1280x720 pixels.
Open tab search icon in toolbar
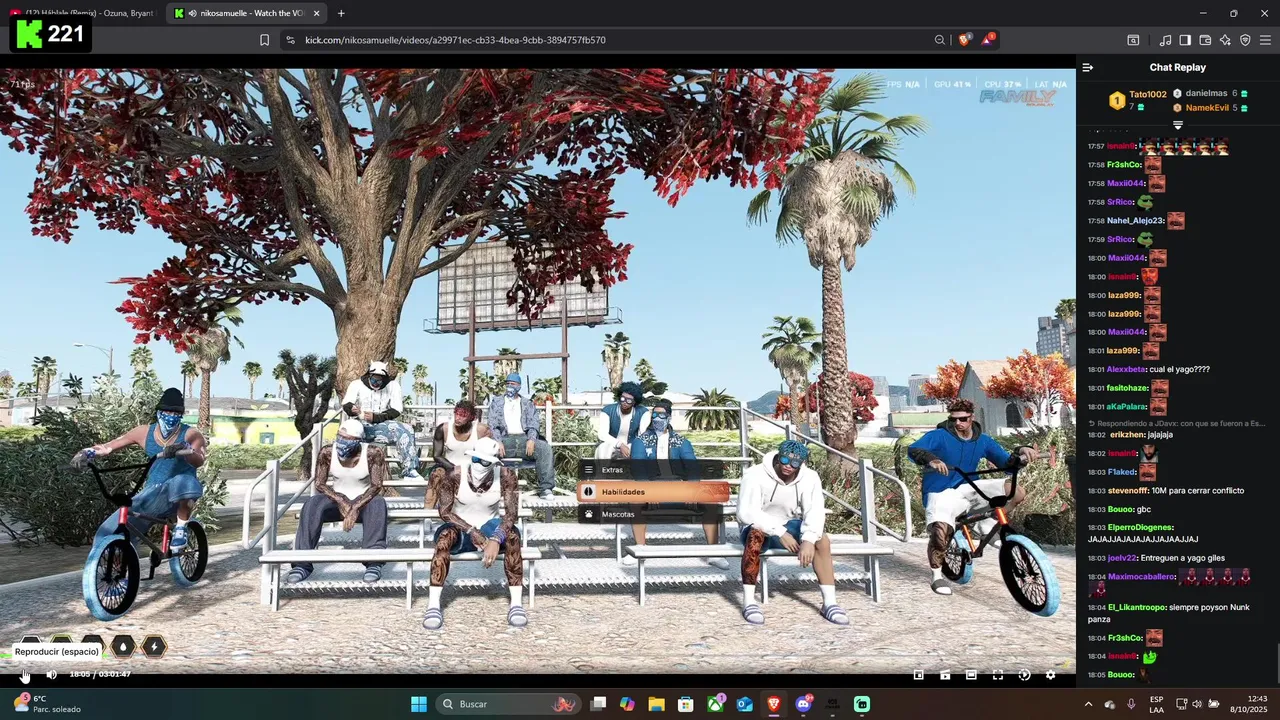1133,40
